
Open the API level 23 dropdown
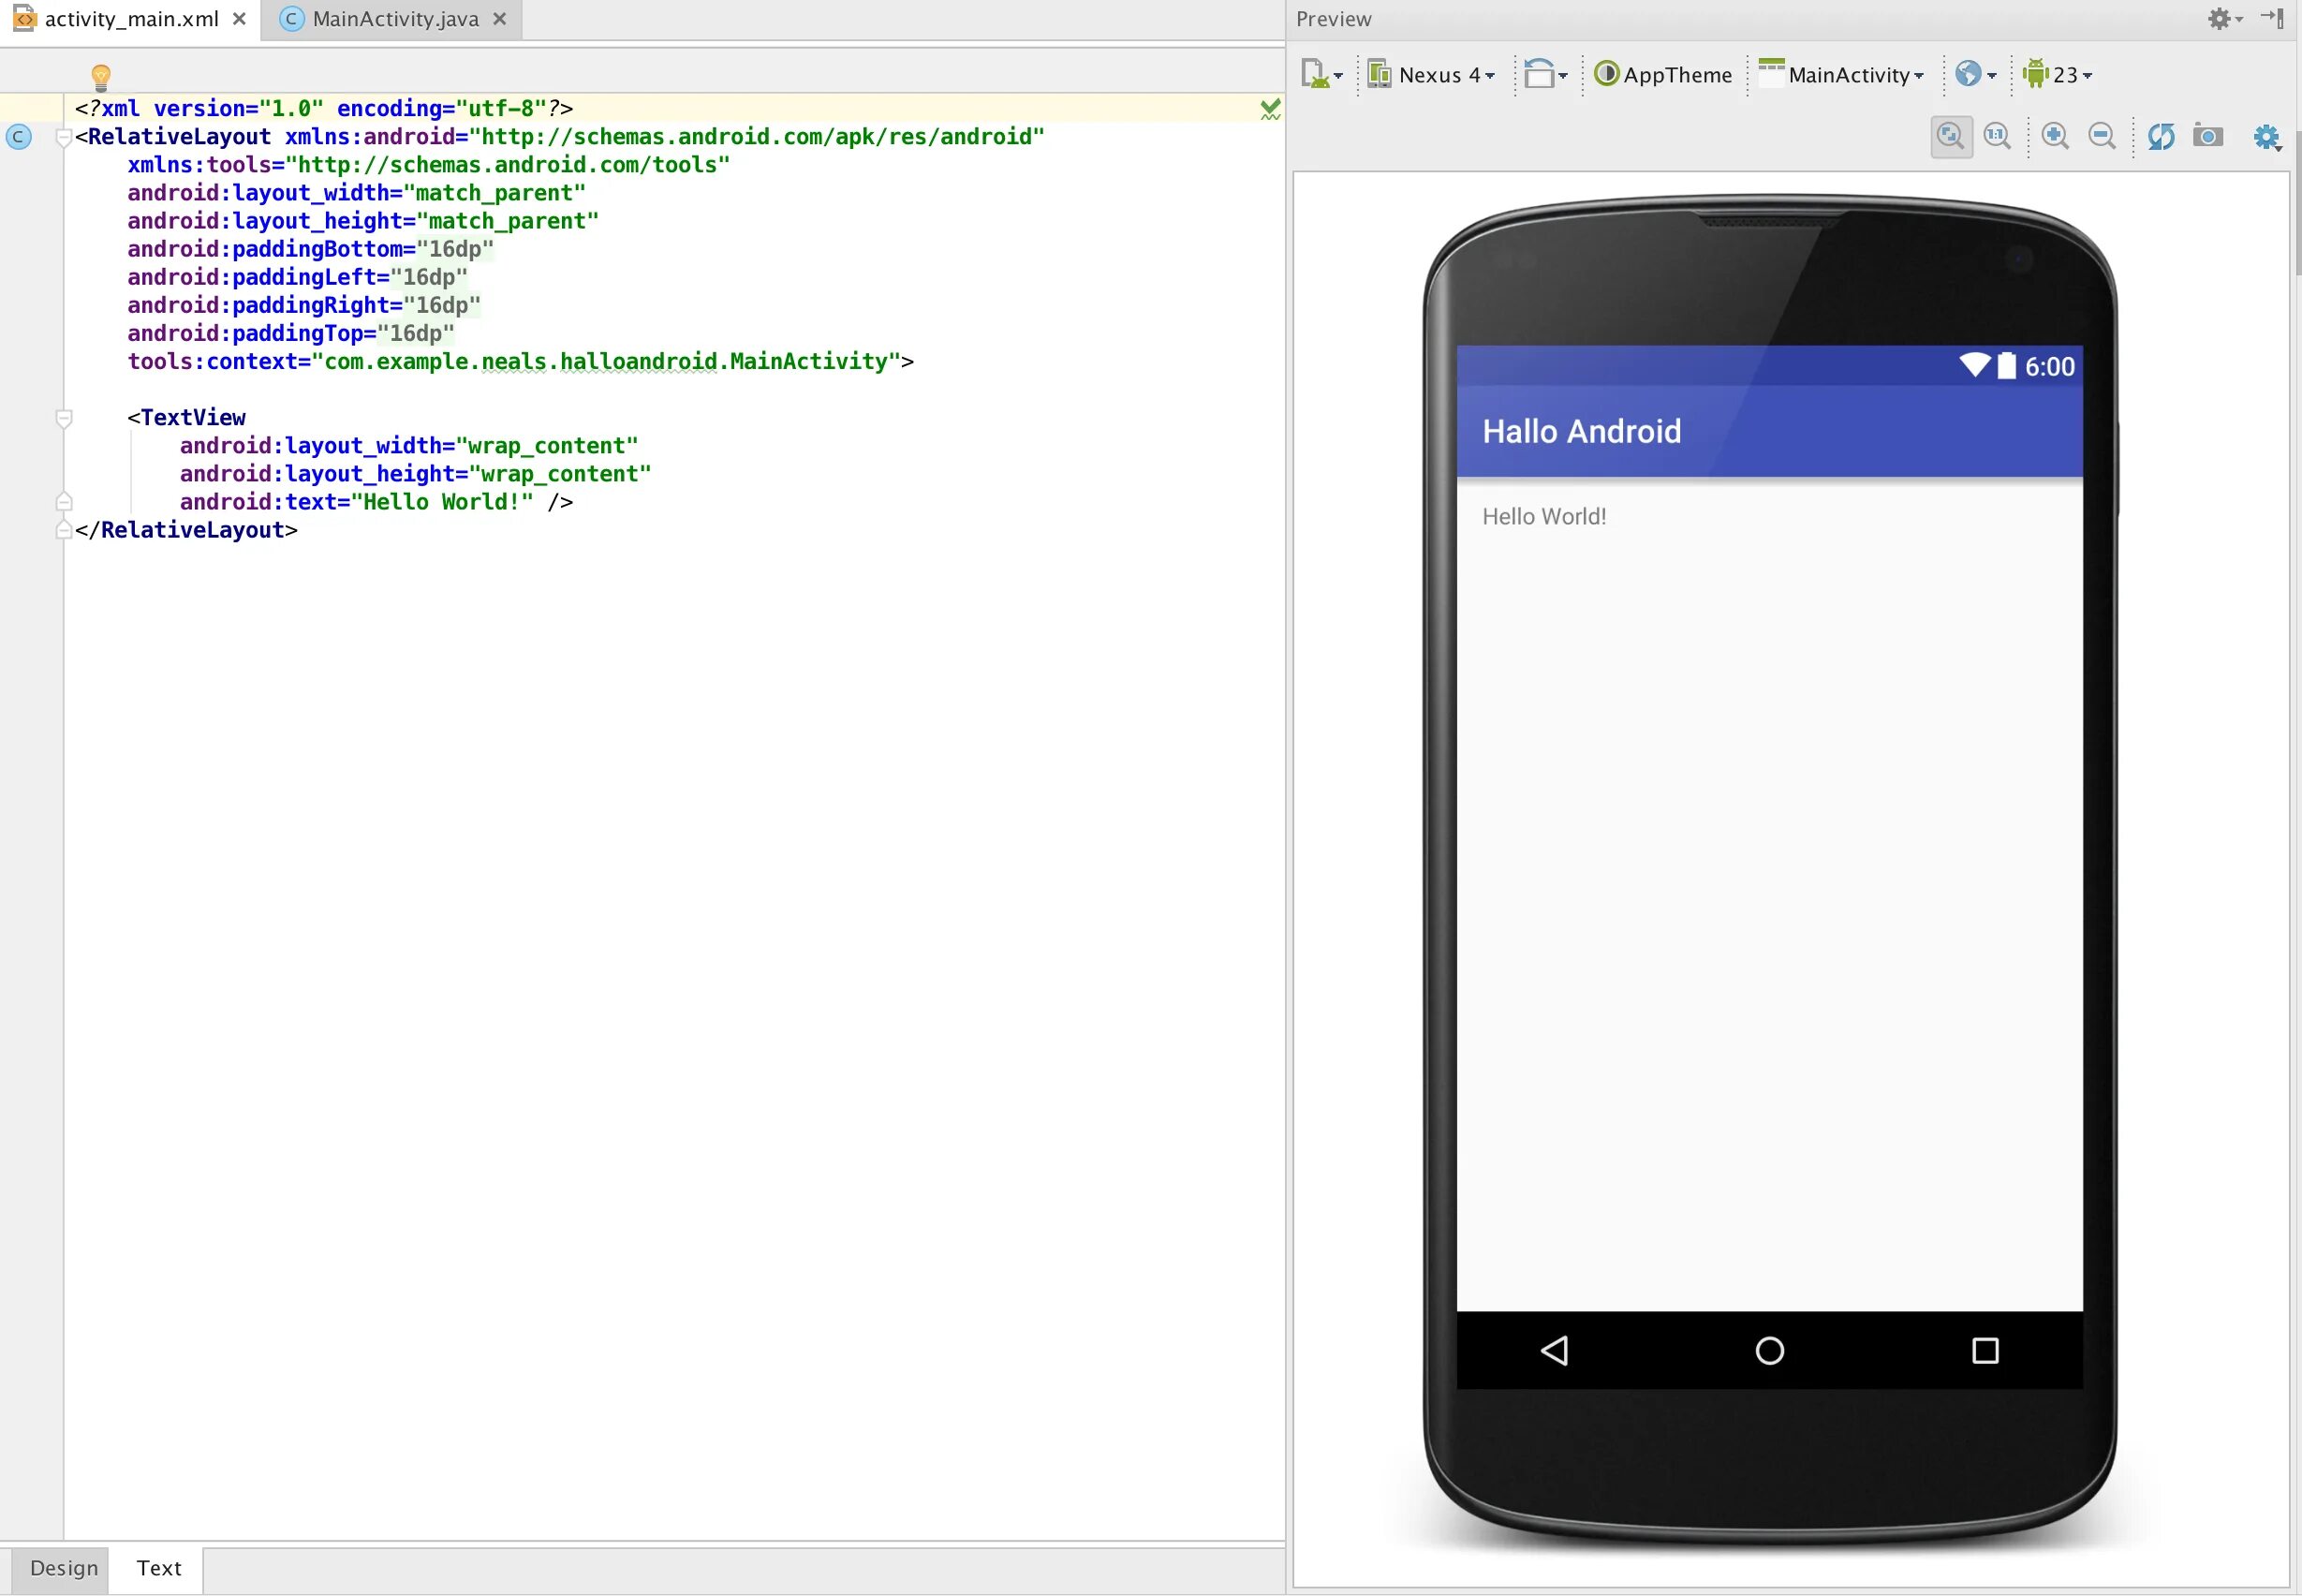(2056, 75)
